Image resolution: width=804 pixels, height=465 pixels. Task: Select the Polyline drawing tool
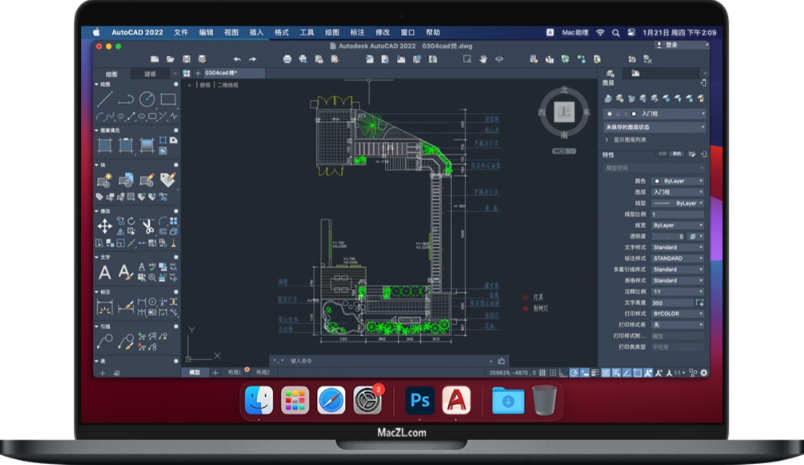pos(126,99)
